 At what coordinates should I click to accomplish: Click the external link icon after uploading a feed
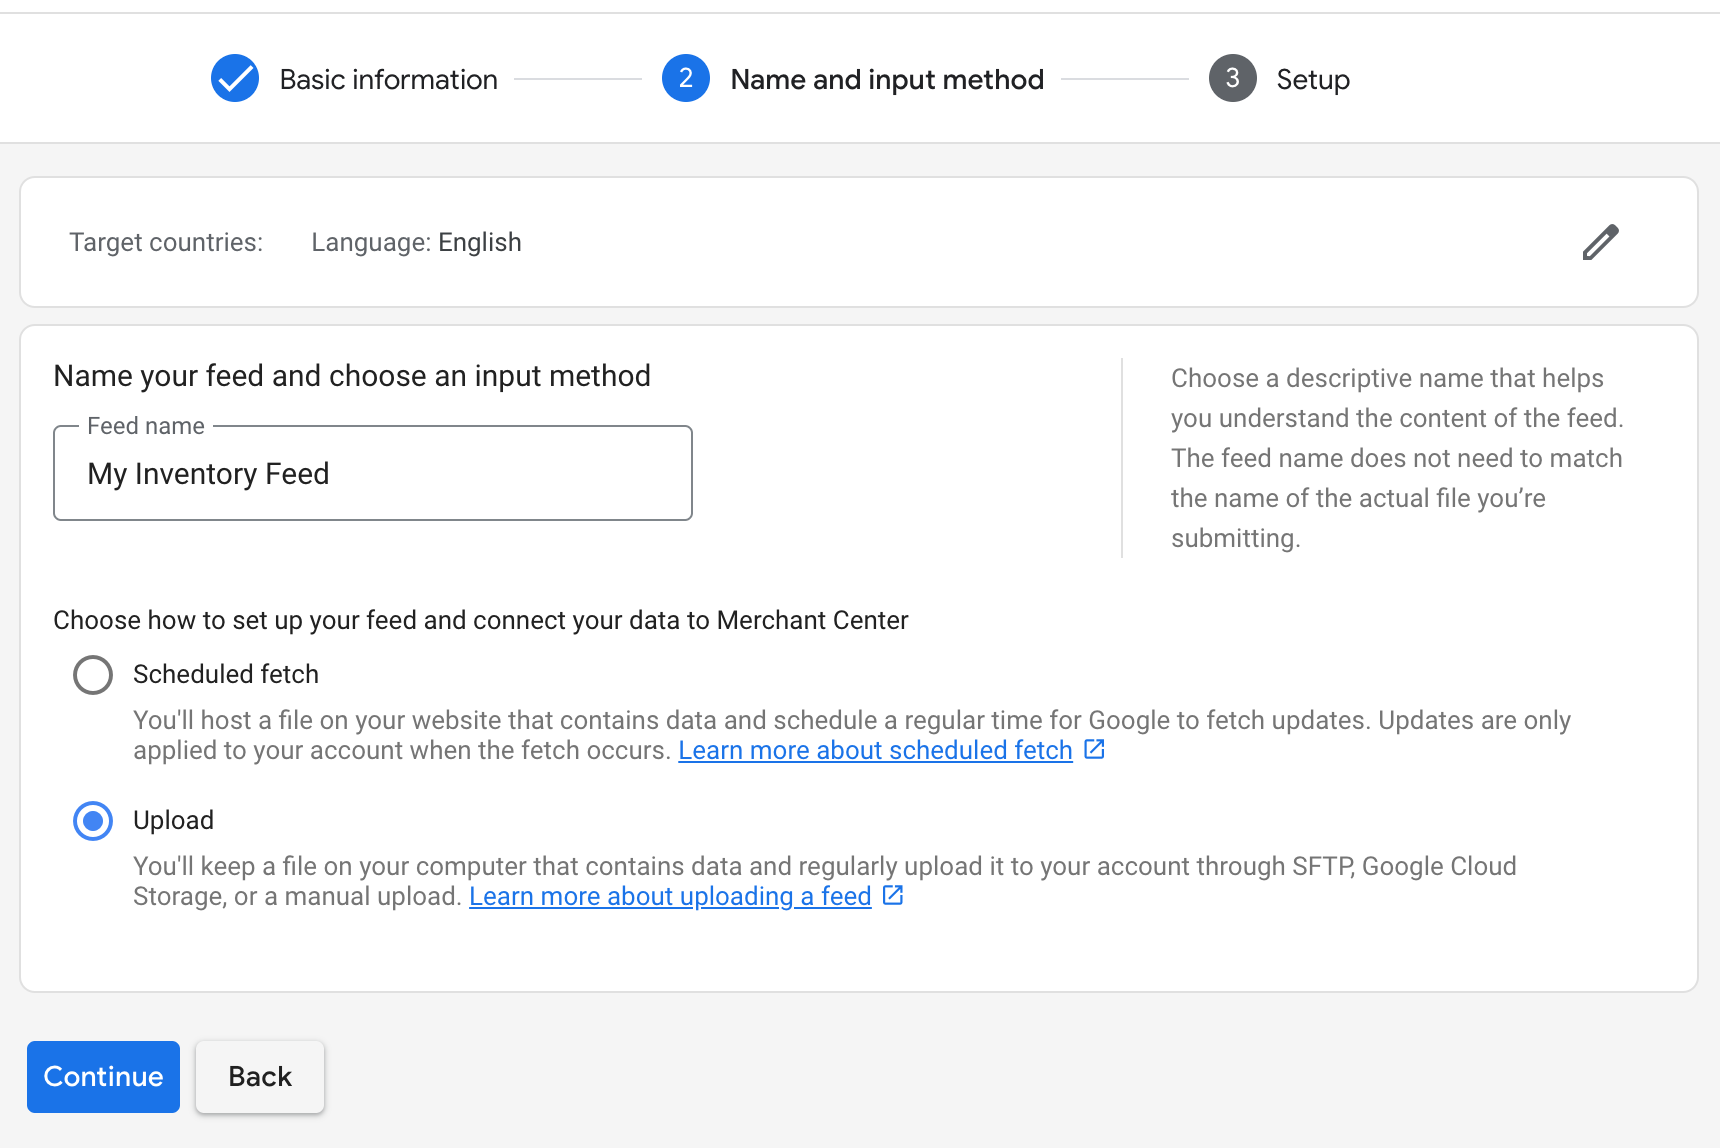click(x=893, y=895)
